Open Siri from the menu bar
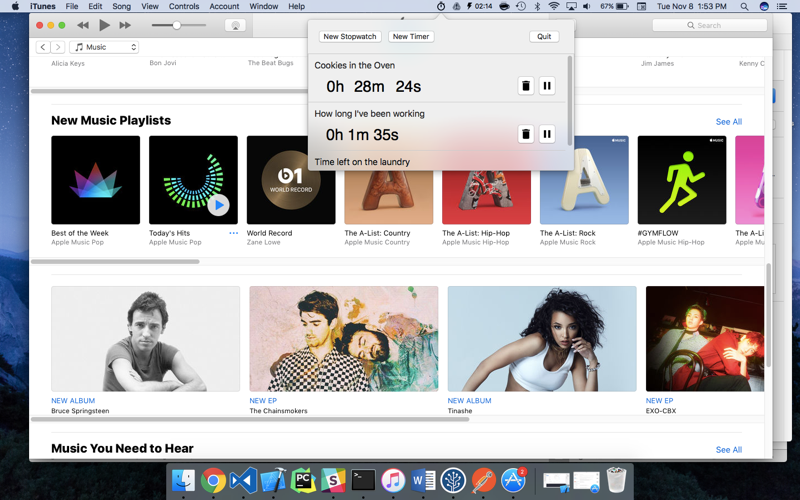This screenshot has height=500, width=800. click(764, 7)
